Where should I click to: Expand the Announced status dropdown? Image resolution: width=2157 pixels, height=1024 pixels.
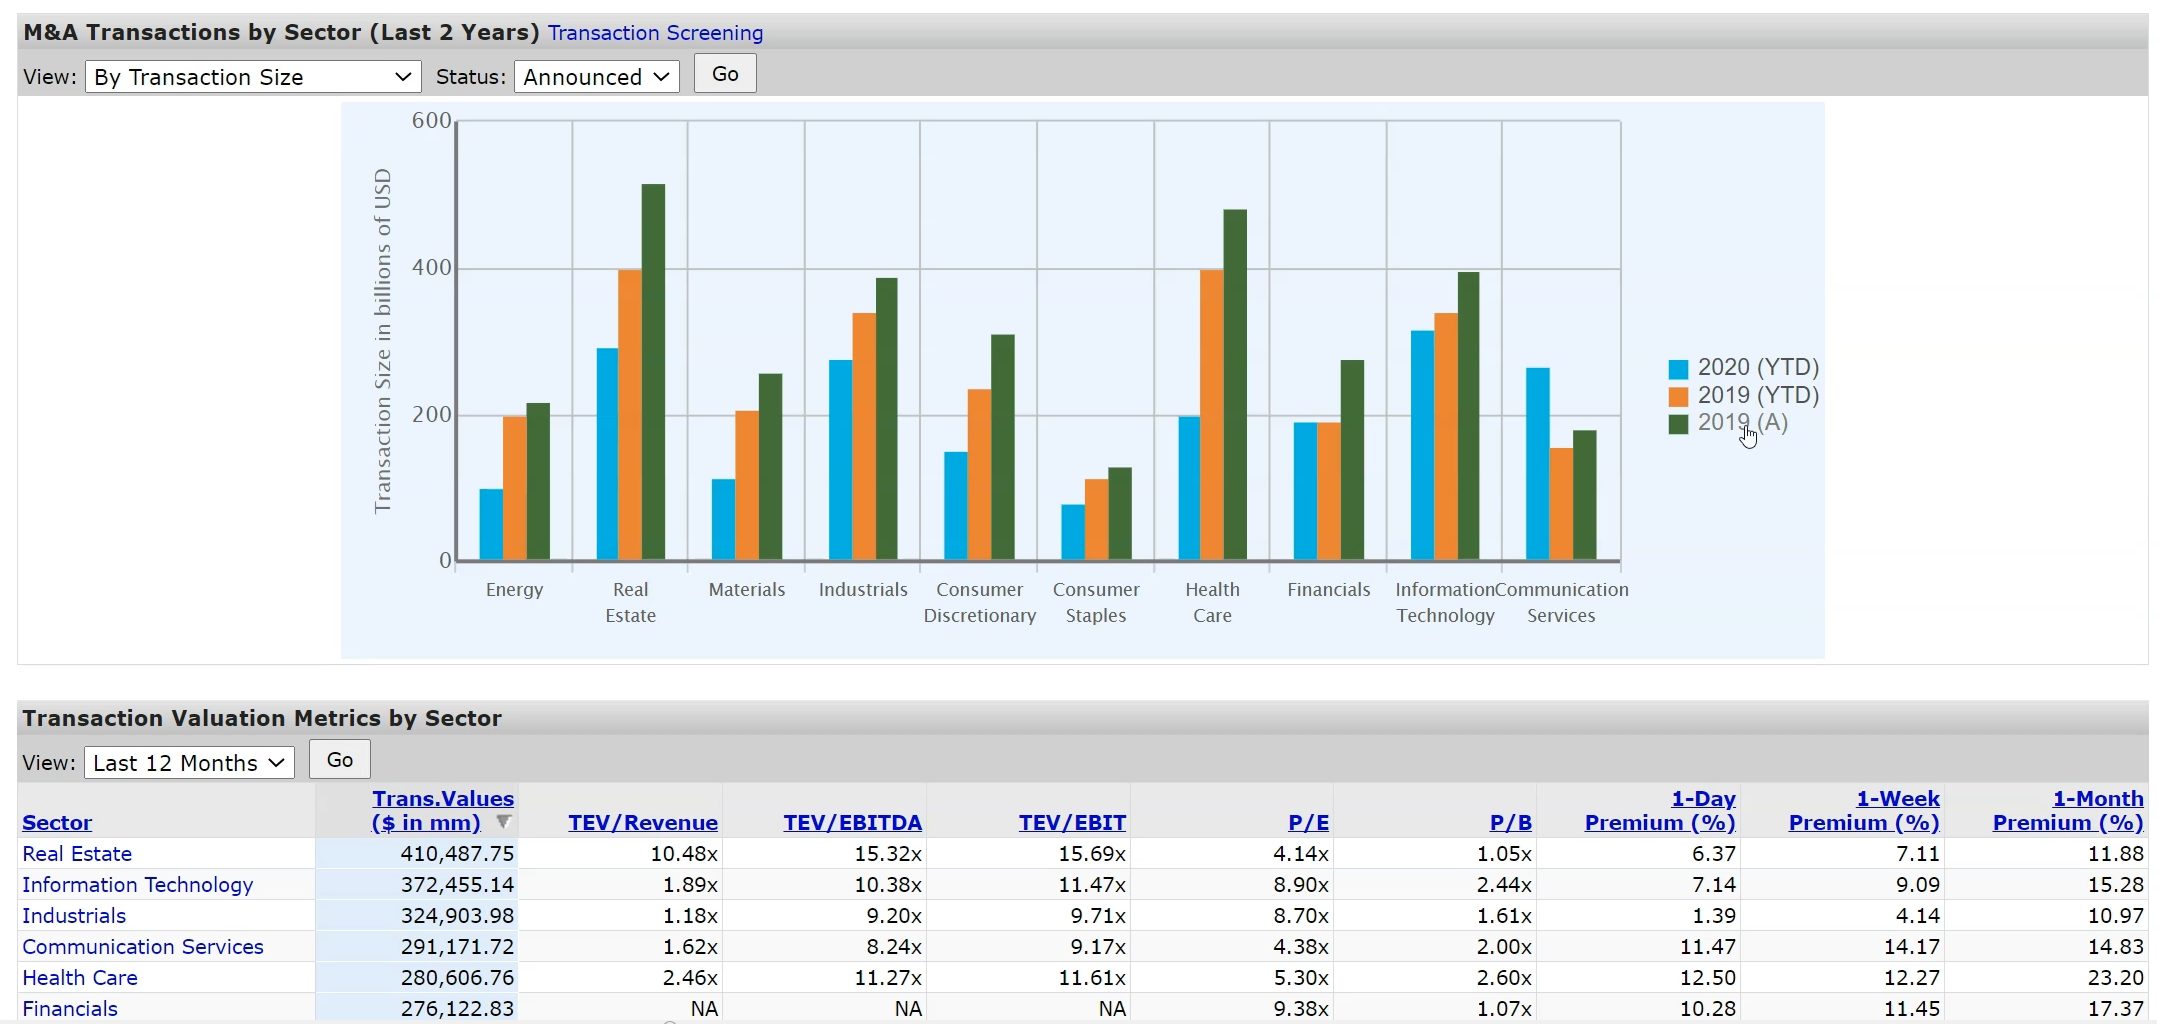point(596,77)
